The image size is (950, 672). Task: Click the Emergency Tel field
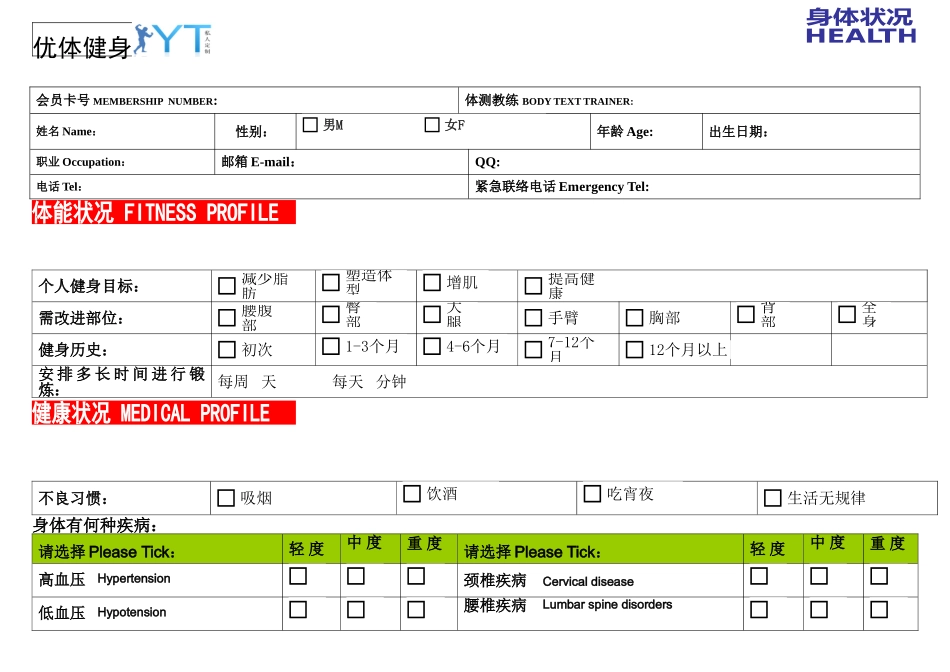(x=694, y=187)
